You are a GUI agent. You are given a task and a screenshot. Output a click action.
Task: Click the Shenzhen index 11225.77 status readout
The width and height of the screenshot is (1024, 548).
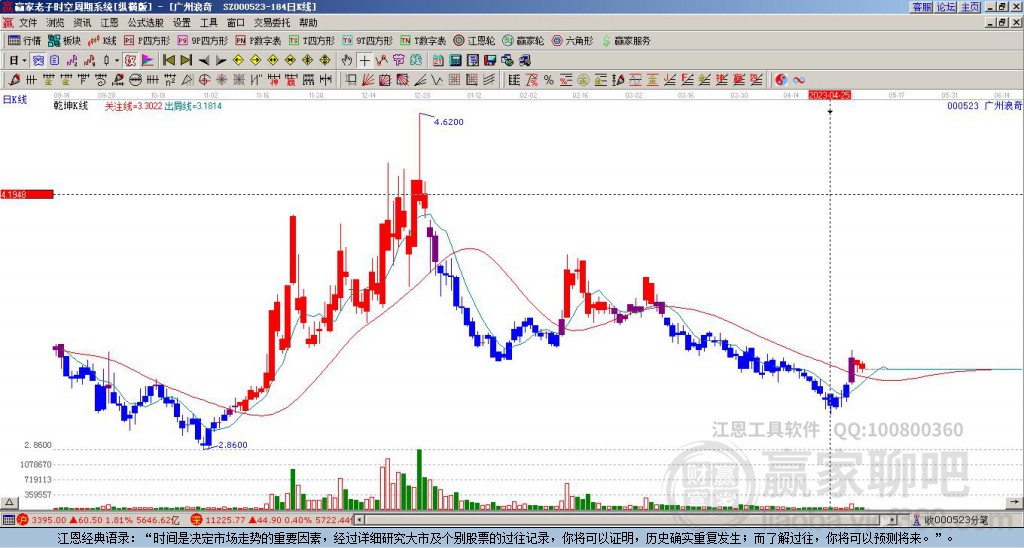[273, 520]
